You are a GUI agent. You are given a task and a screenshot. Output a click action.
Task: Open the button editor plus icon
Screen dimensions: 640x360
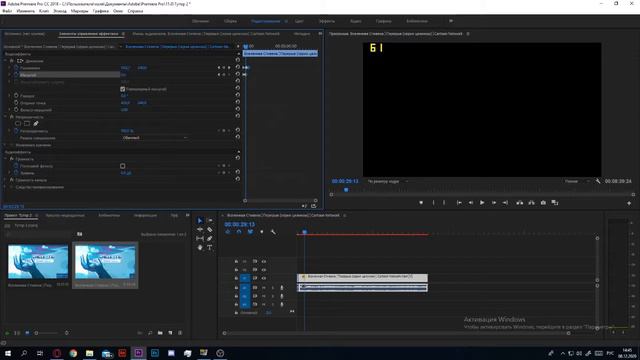629,203
